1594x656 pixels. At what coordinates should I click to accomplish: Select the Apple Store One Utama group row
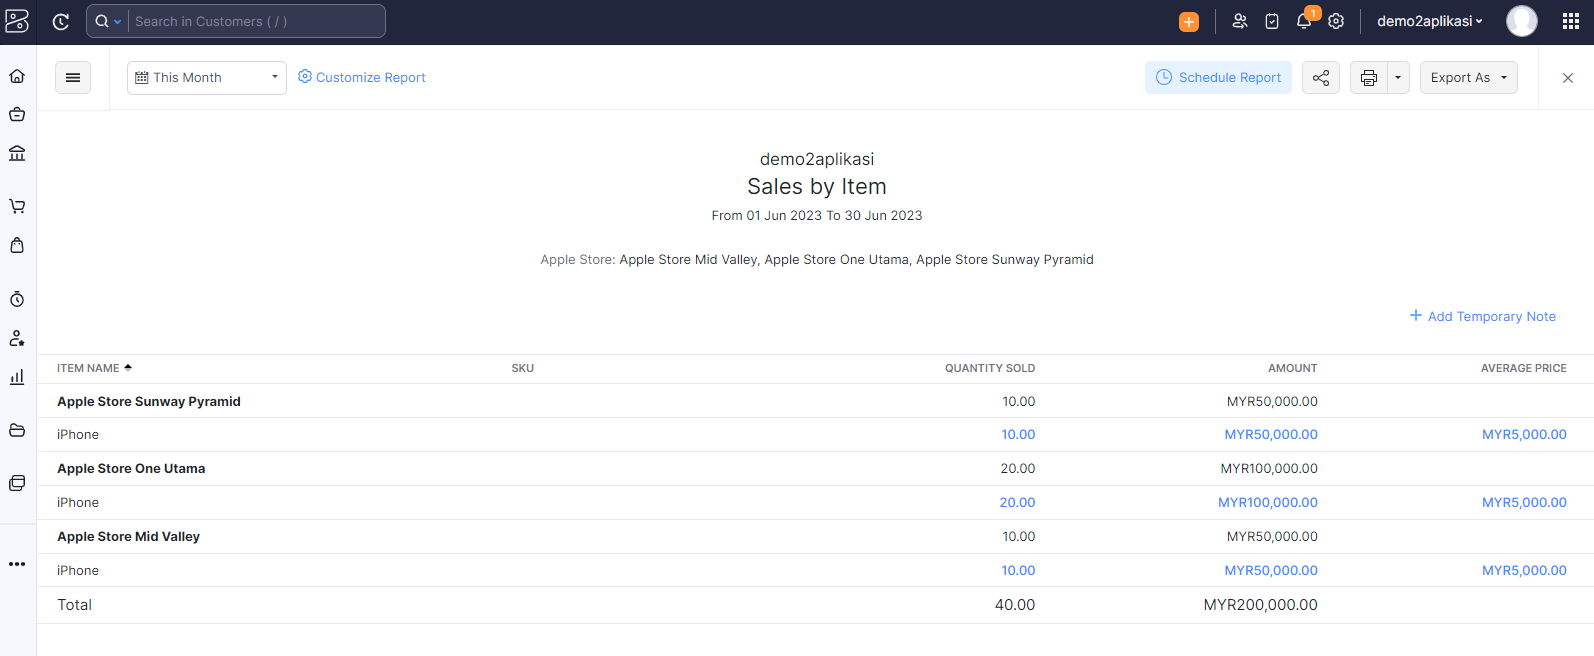[815, 468]
